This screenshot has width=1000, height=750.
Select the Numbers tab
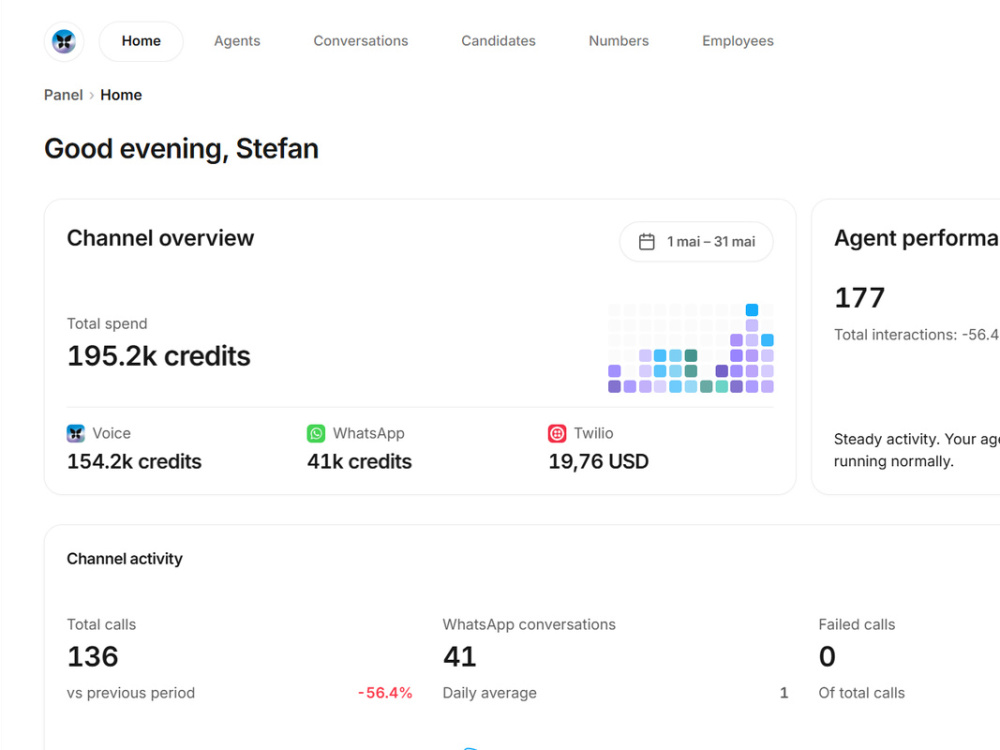619,41
